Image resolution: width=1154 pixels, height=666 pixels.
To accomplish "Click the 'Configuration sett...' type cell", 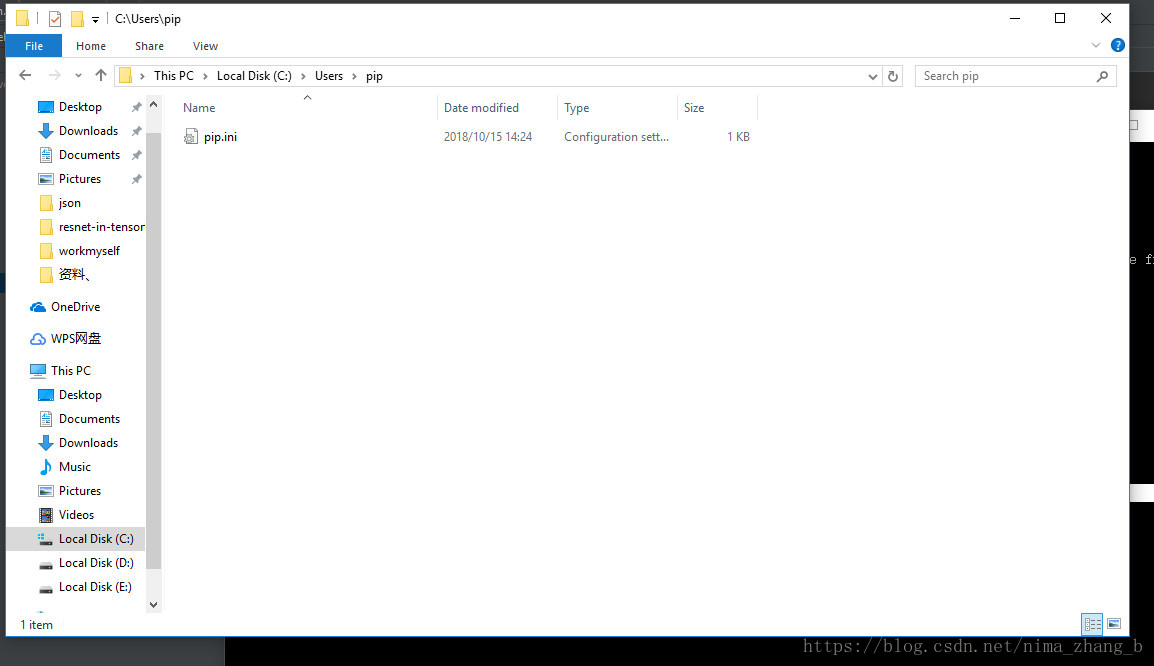I will 616,137.
